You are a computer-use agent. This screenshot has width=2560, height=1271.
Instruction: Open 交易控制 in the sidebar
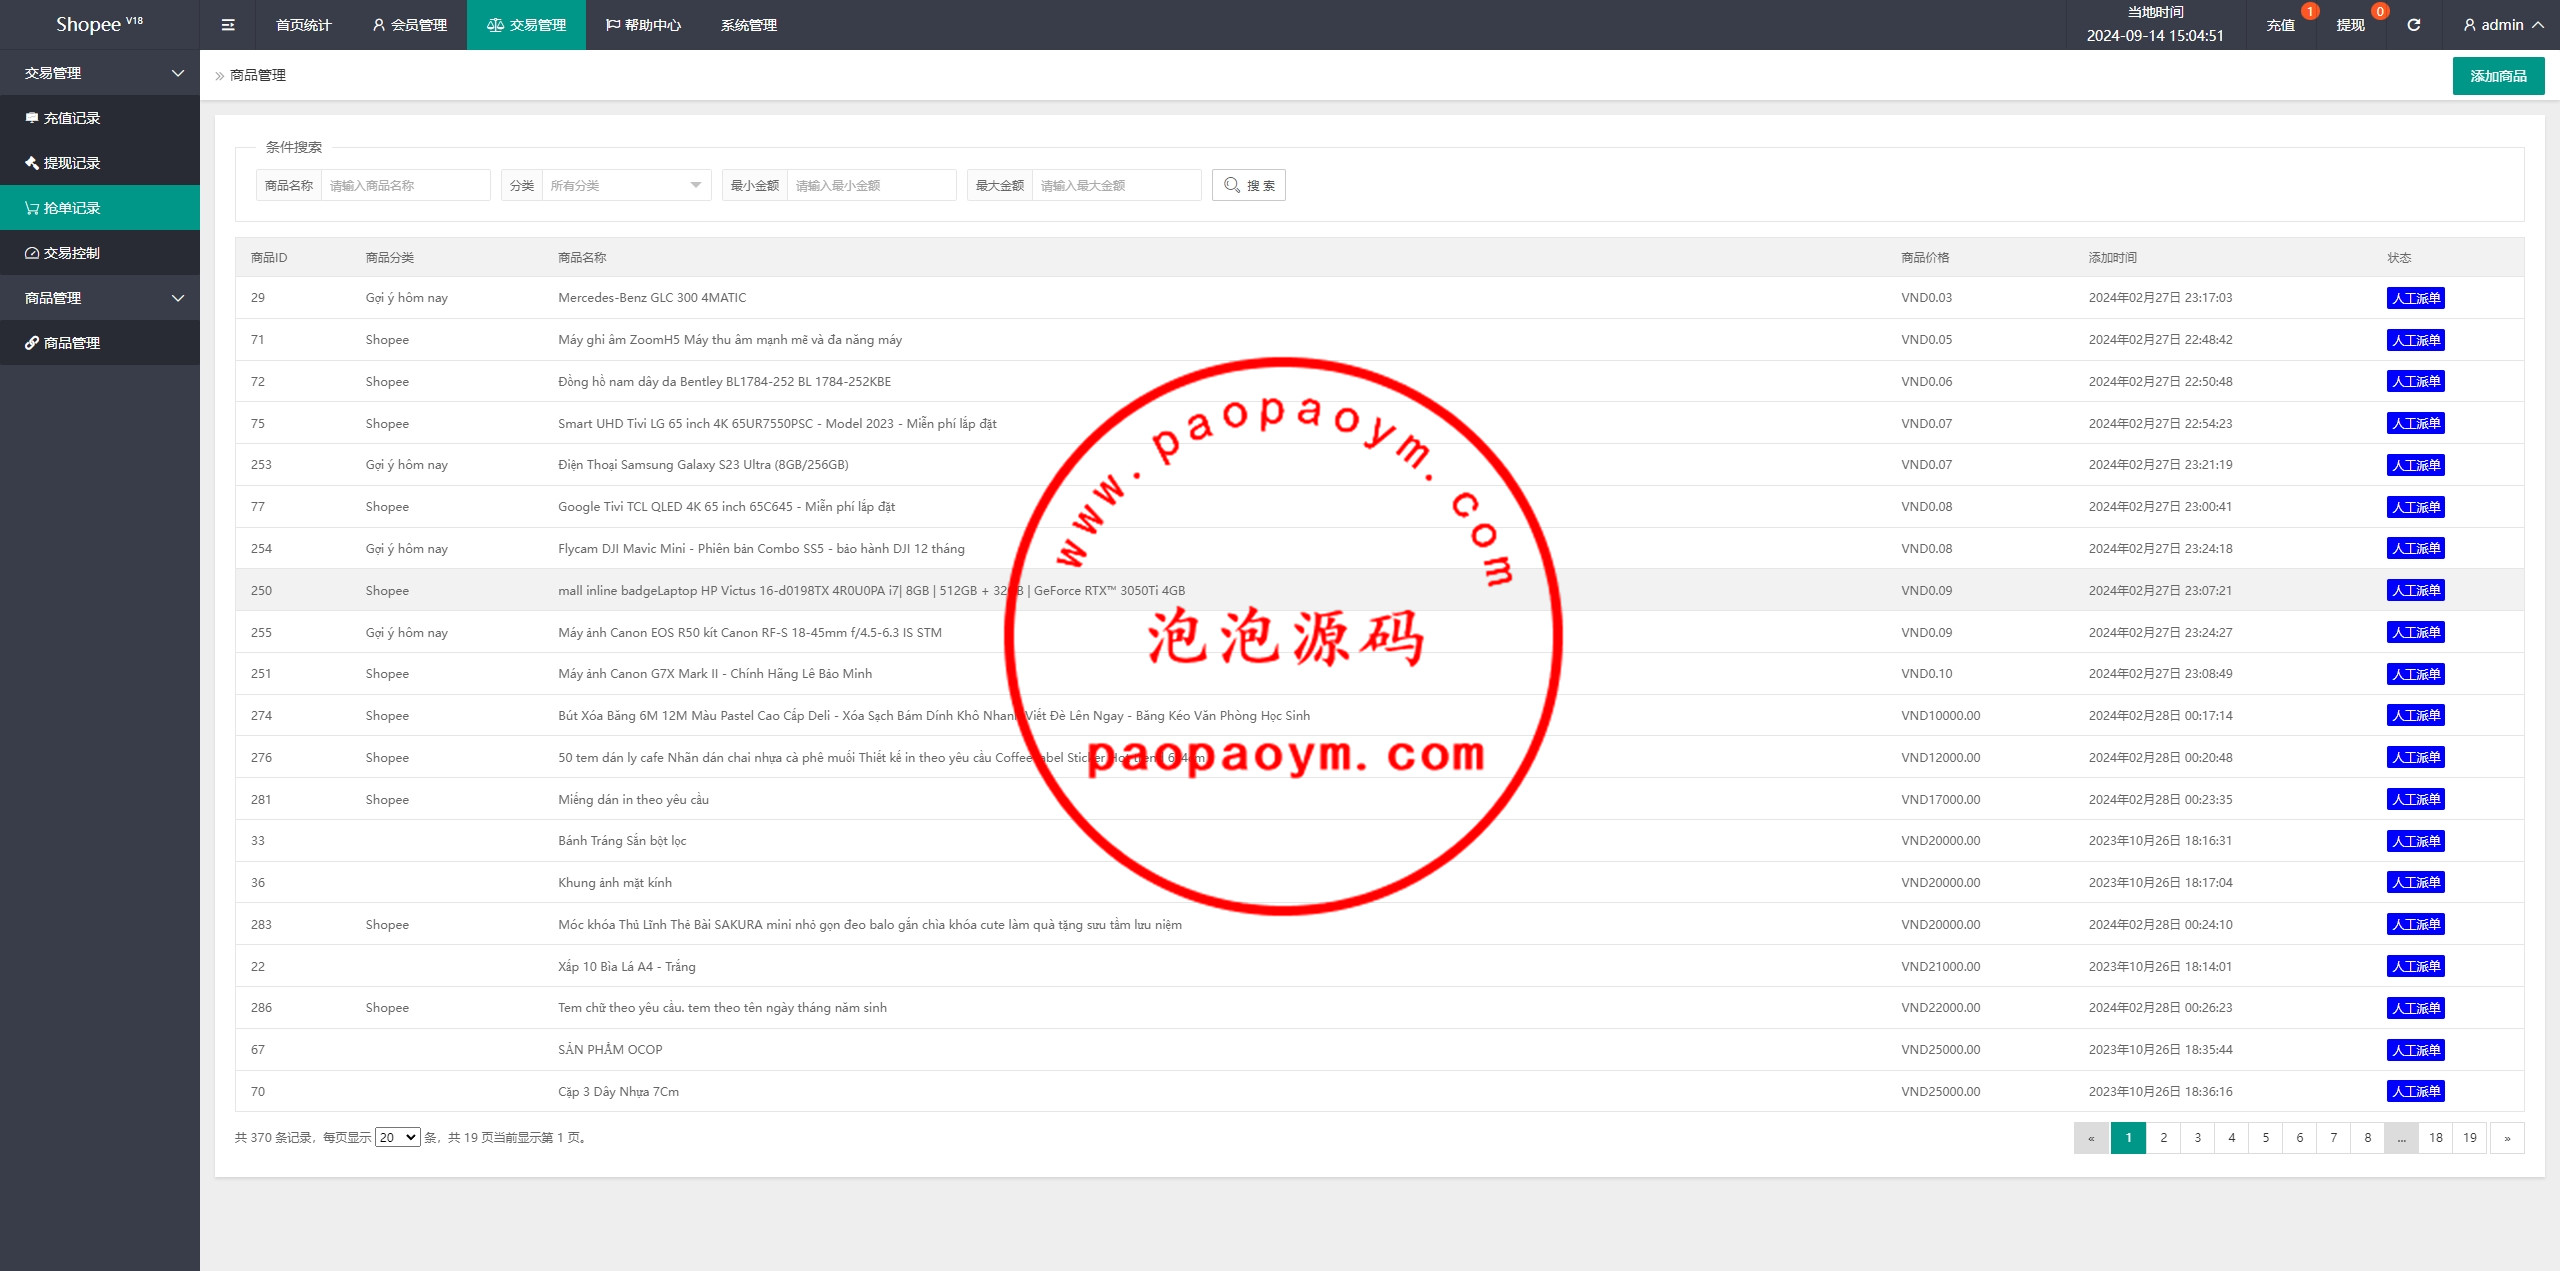point(100,253)
